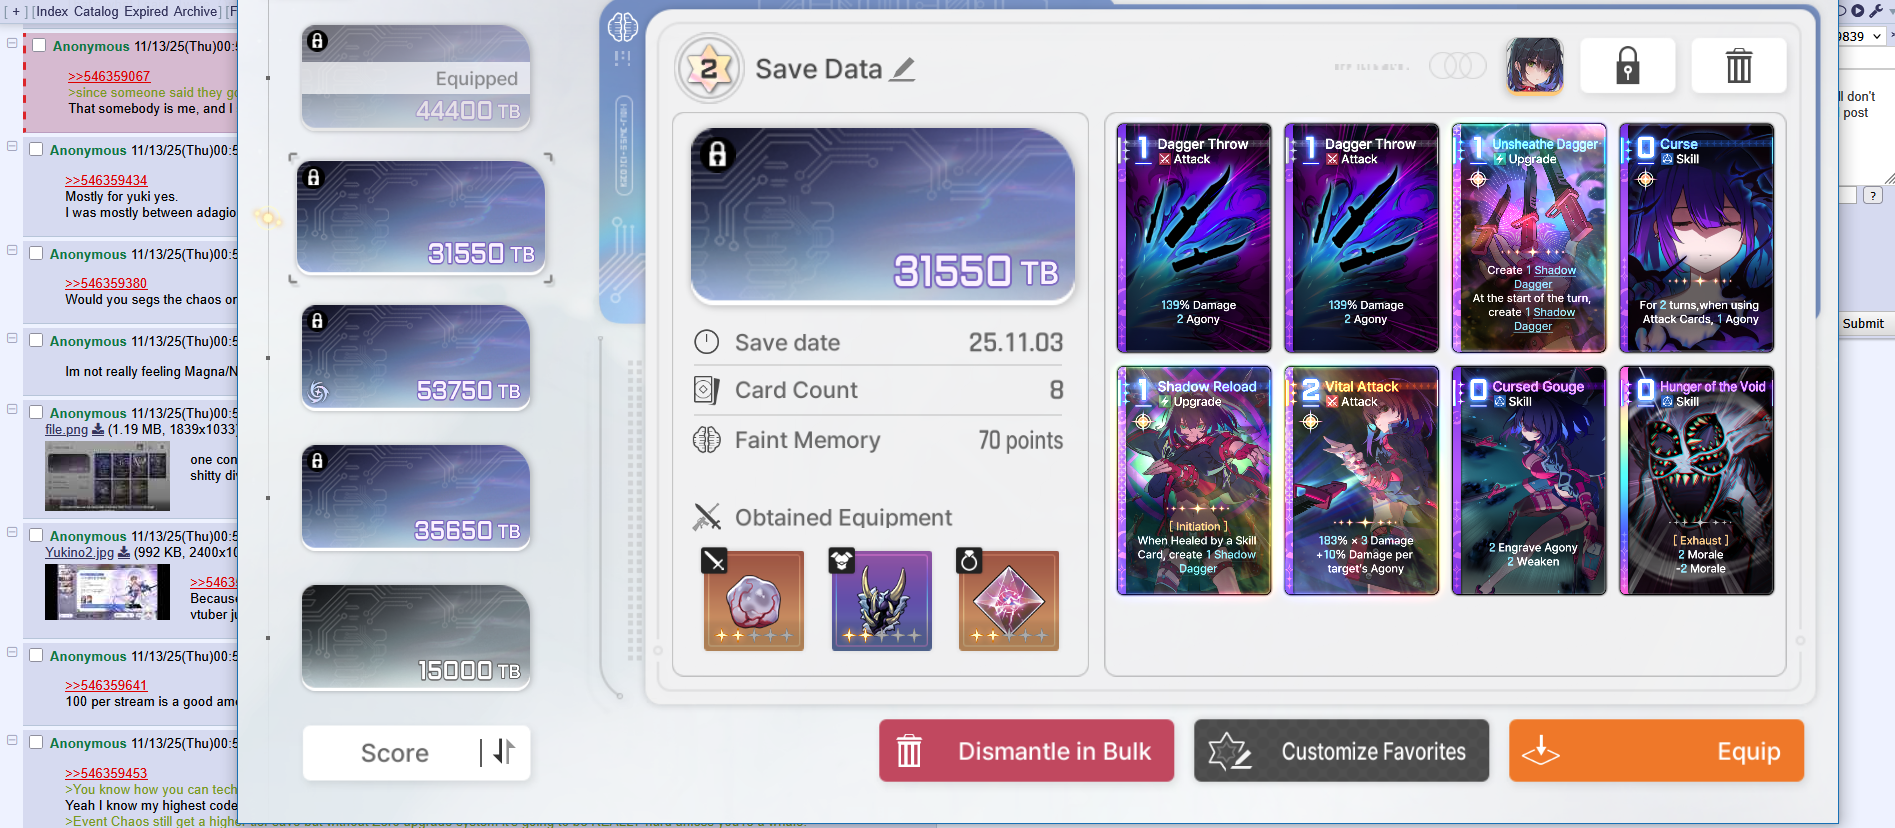The image size is (1895, 828).
Task: Click the trash can delete button
Action: (x=1739, y=66)
